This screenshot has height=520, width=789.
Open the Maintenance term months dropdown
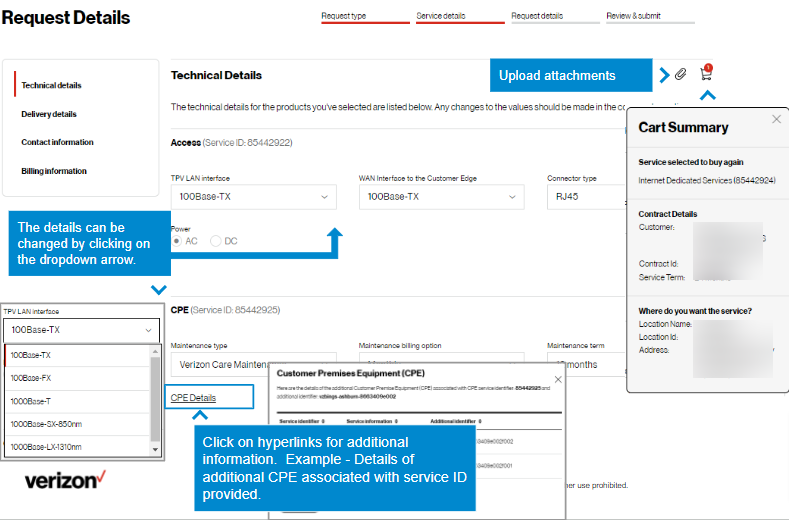587,364
